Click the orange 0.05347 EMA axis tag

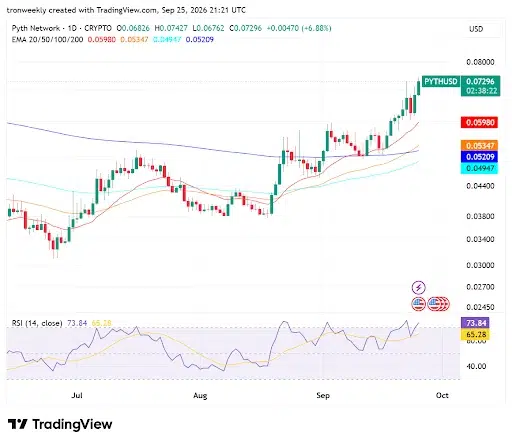click(x=480, y=146)
